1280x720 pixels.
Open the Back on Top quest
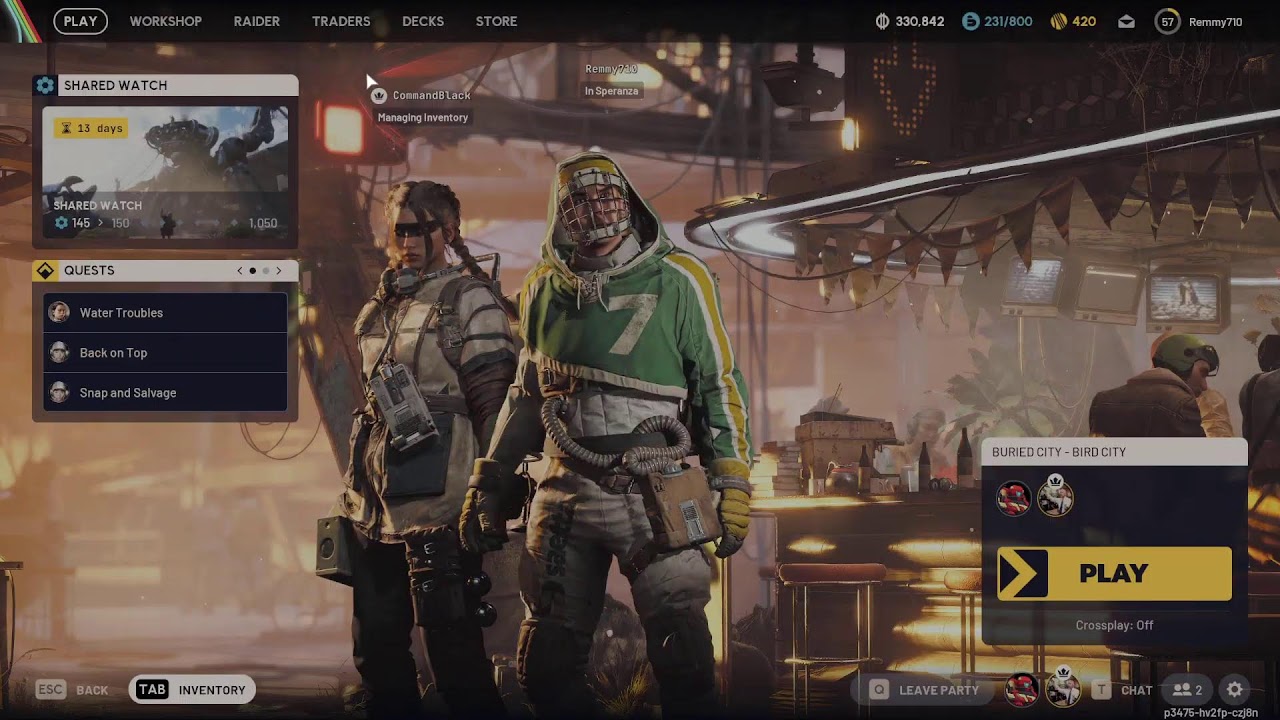tap(165, 353)
